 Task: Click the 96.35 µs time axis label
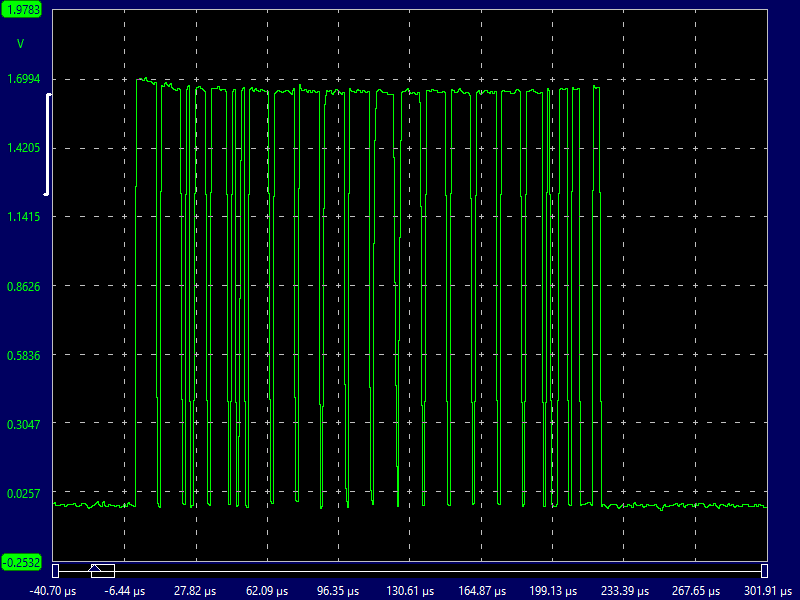pyautogui.click(x=338, y=591)
